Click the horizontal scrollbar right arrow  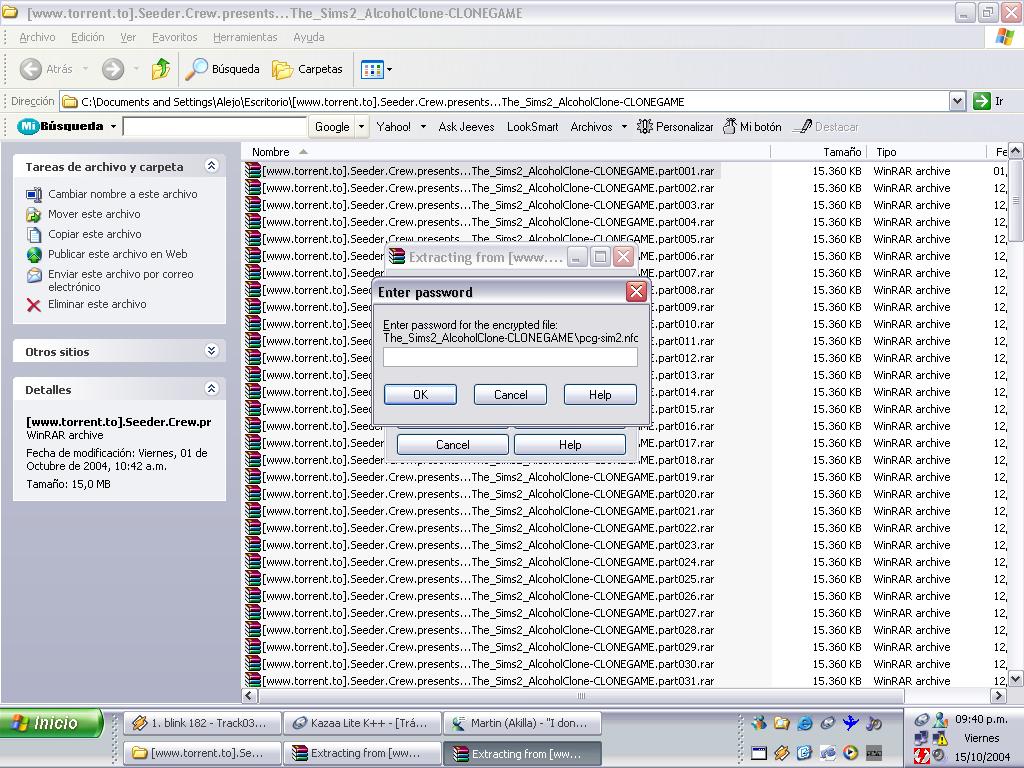[999, 696]
